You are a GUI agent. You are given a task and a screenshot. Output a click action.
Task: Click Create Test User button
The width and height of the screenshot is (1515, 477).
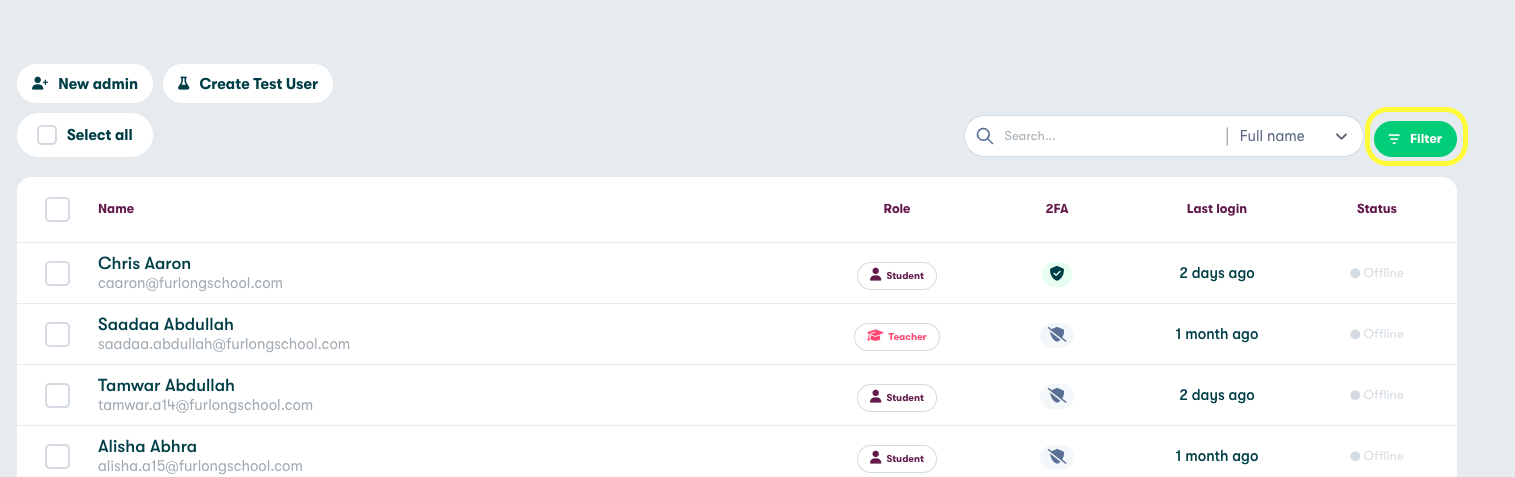pyautogui.click(x=247, y=84)
